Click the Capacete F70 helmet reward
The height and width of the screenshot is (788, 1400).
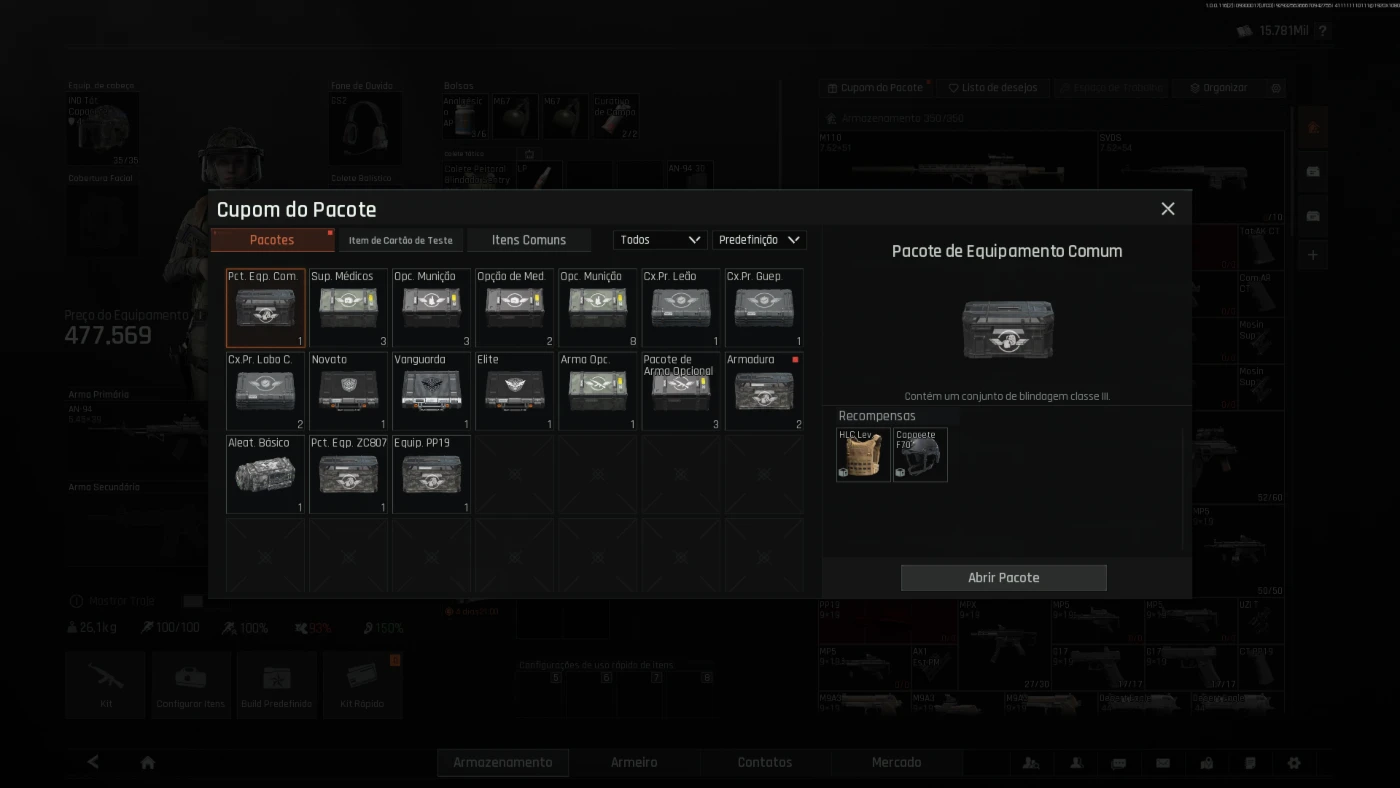[x=919, y=455]
